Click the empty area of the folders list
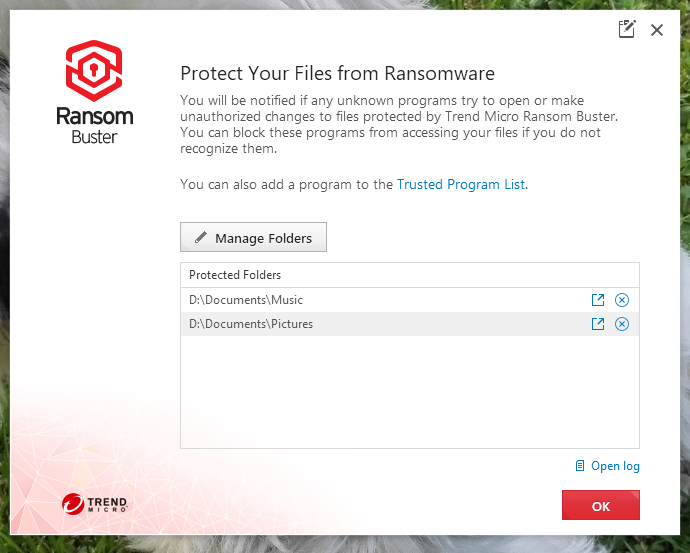 (409, 391)
